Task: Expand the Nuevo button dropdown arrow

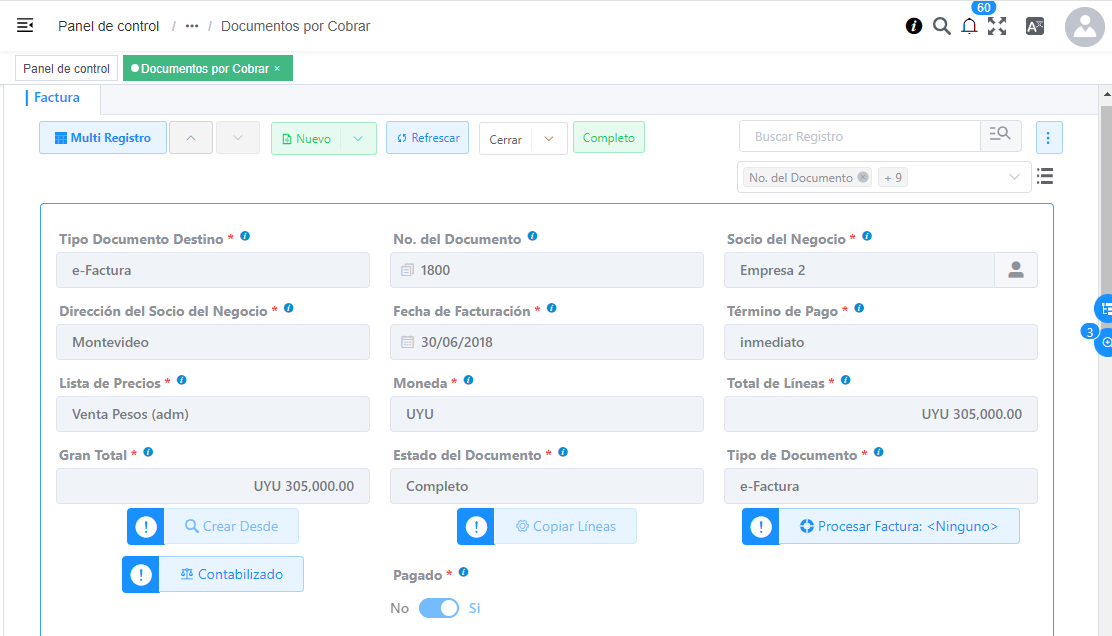Action: click(358, 139)
